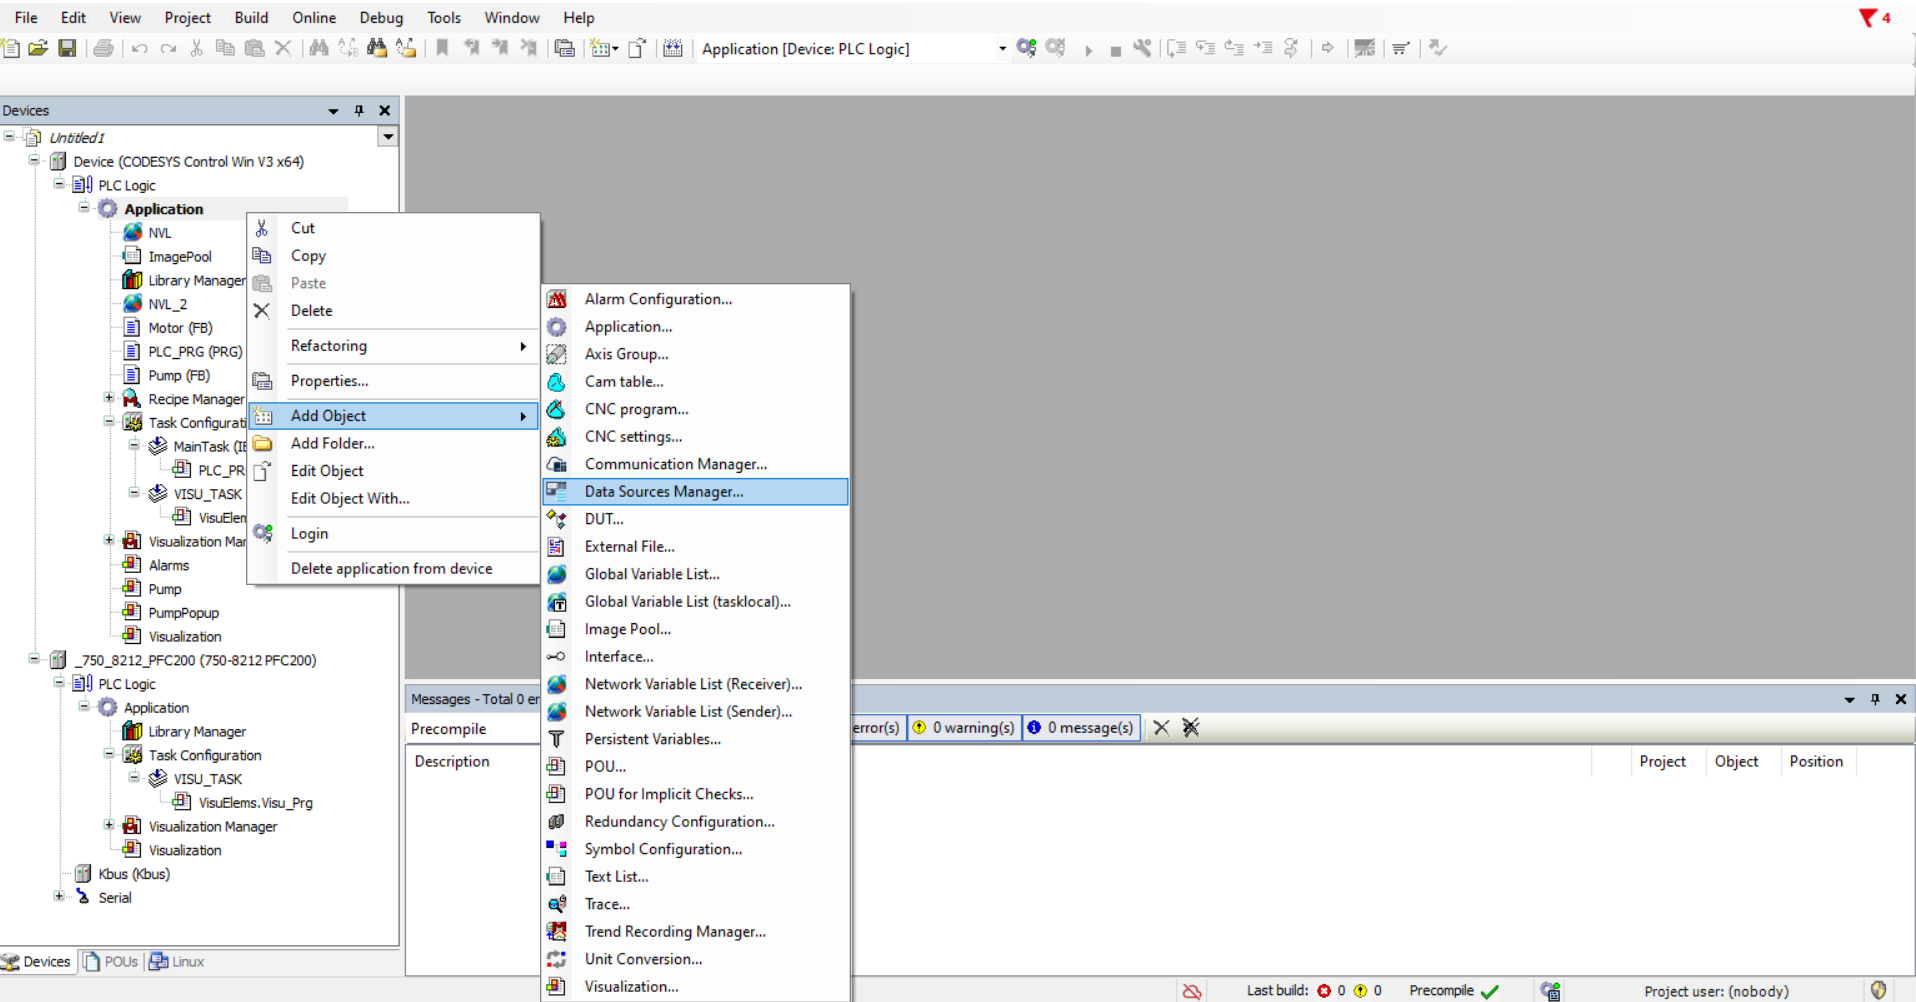1916x1002 pixels.
Task: Click the Precompile status checkmark
Action: (x=1489, y=990)
